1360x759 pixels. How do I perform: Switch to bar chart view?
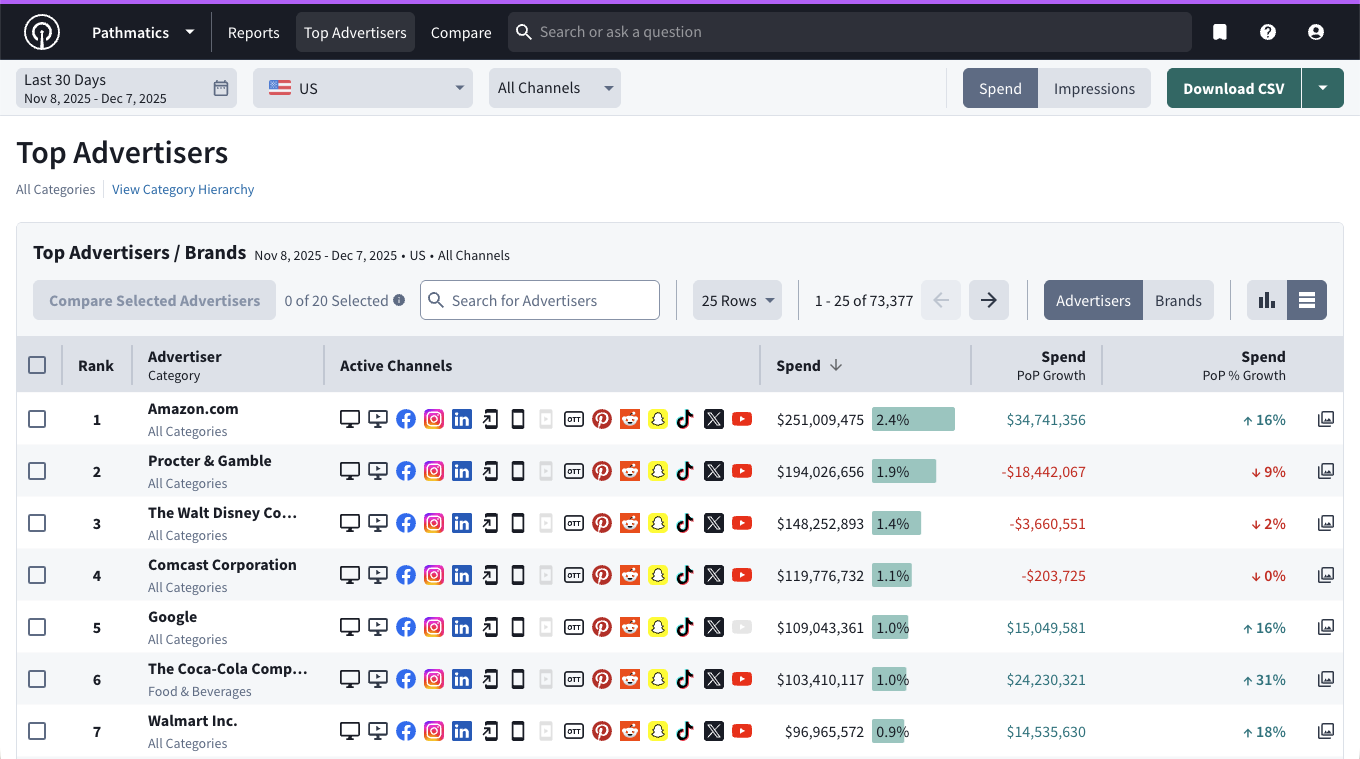coord(1267,300)
